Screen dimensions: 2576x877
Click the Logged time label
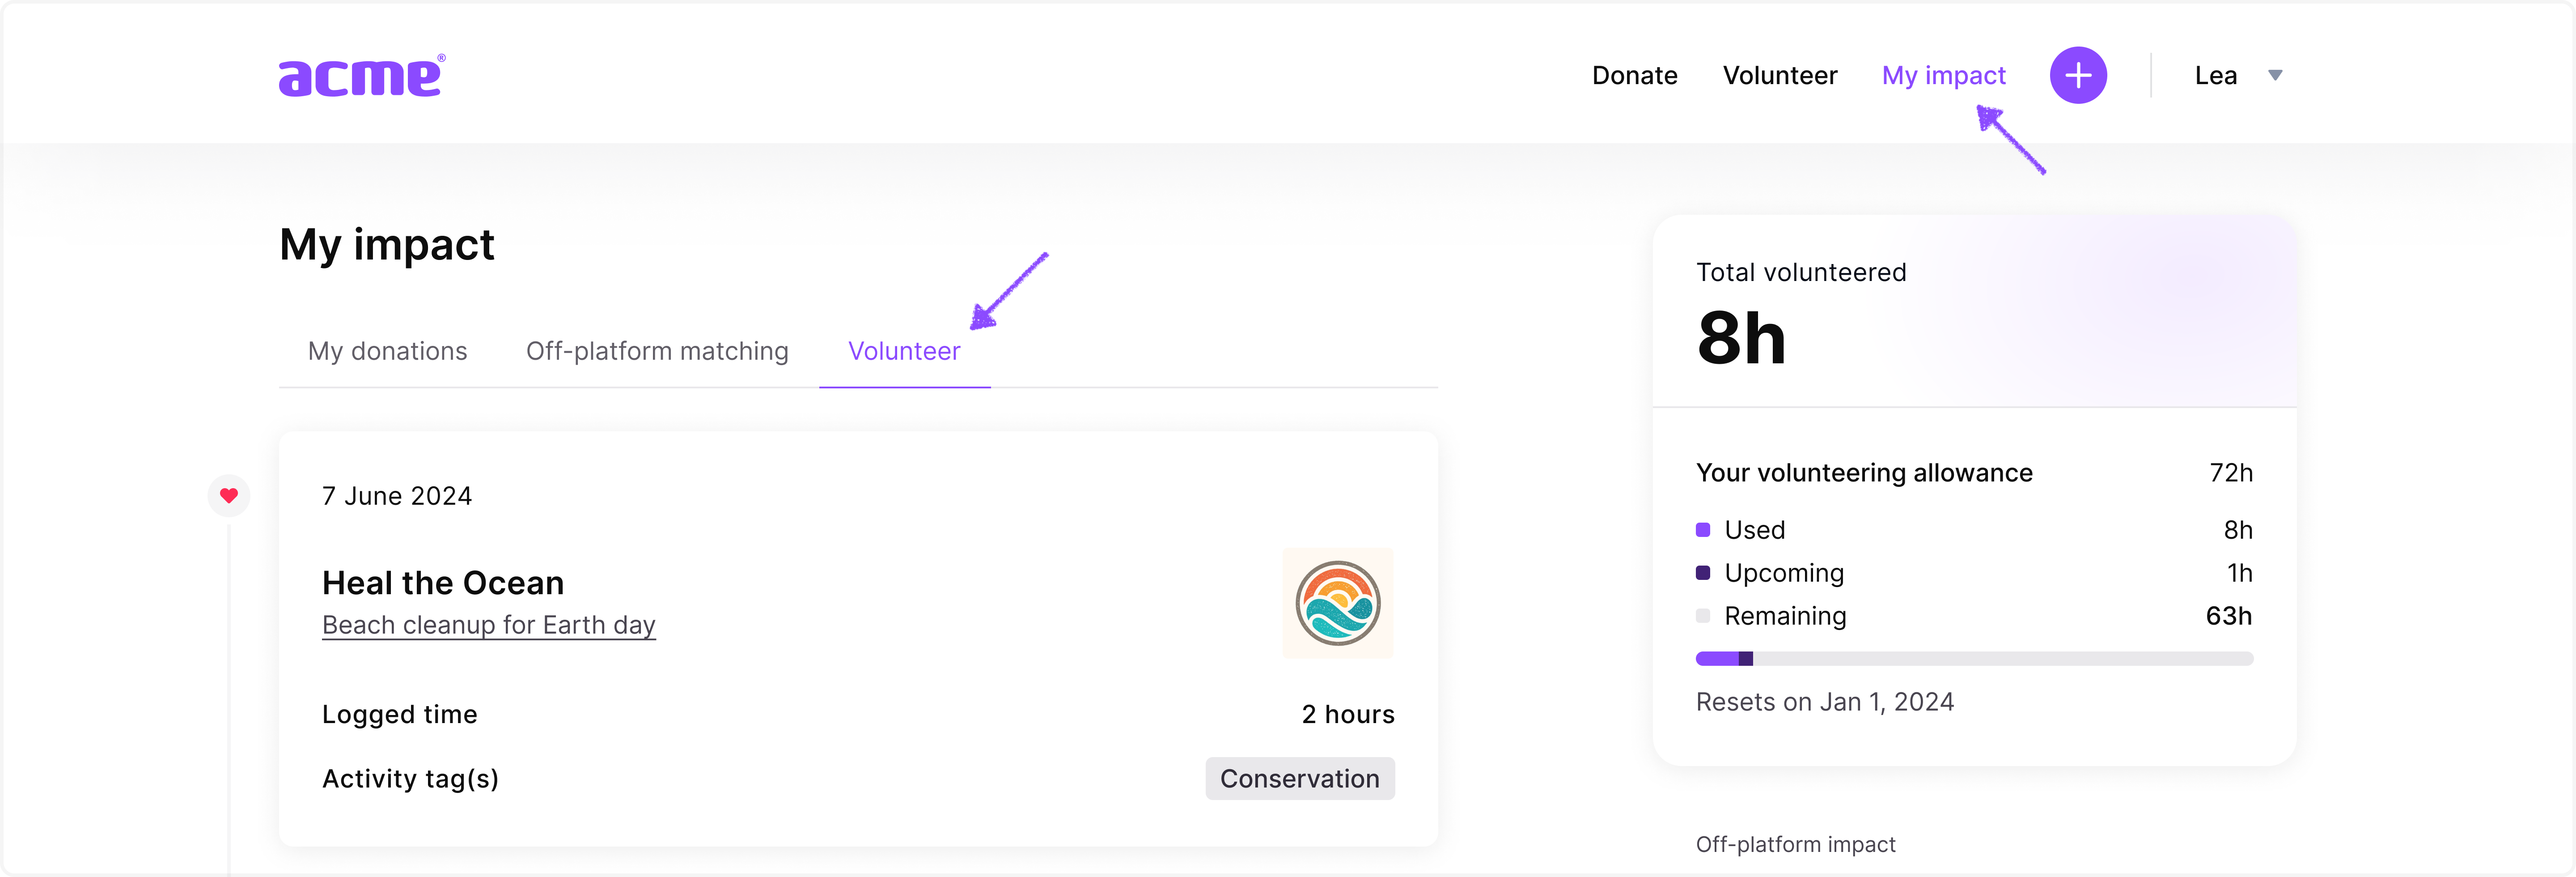coord(400,715)
